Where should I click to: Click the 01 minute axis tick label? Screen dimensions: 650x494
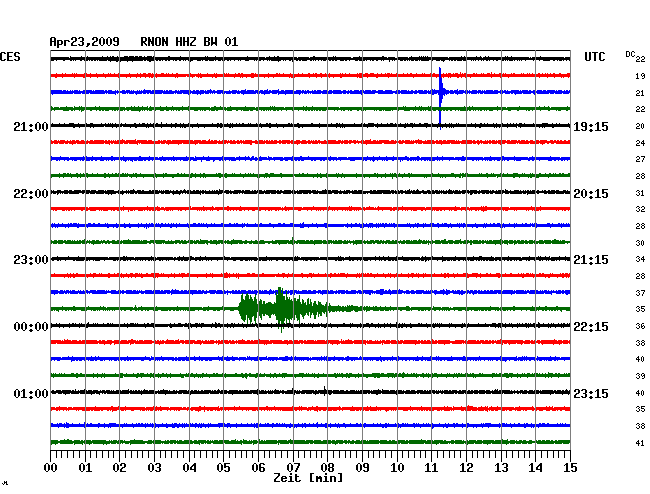click(x=85, y=467)
